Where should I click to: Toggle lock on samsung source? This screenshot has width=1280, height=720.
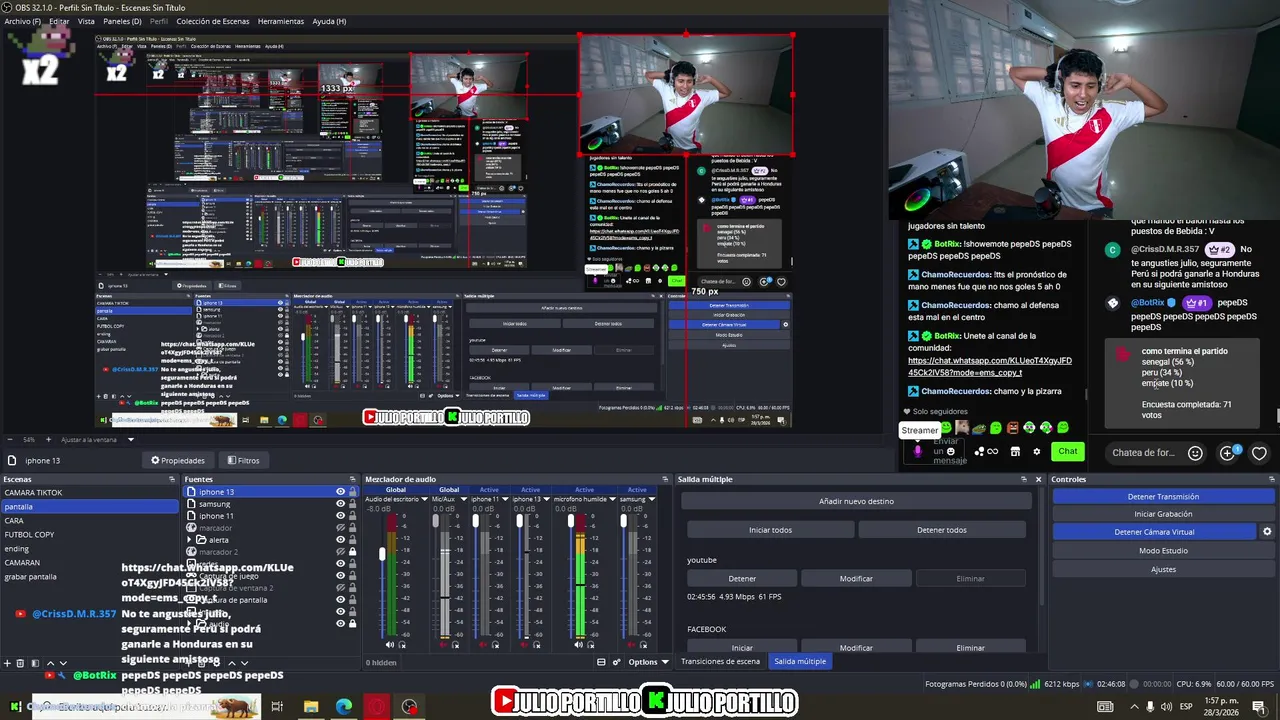(352, 504)
